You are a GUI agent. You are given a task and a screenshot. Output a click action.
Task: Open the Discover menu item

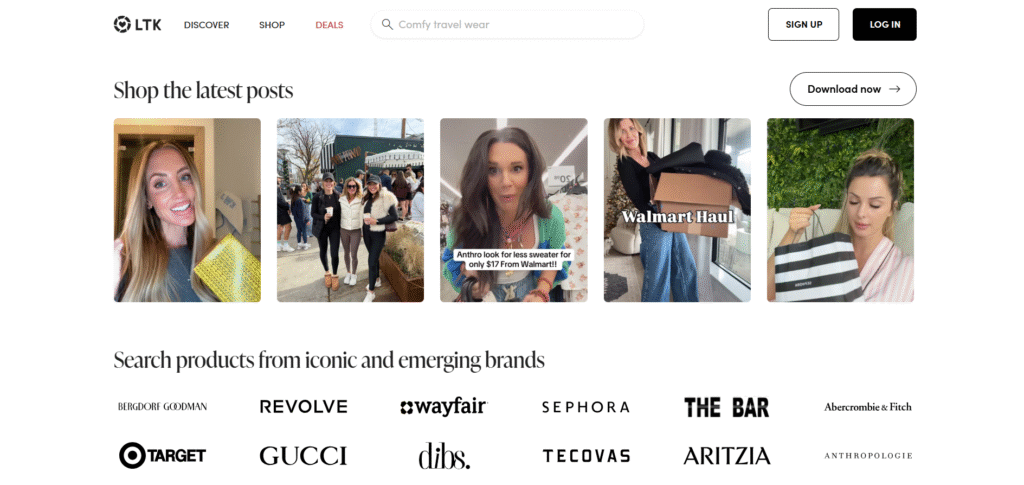[x=206, y=25]
